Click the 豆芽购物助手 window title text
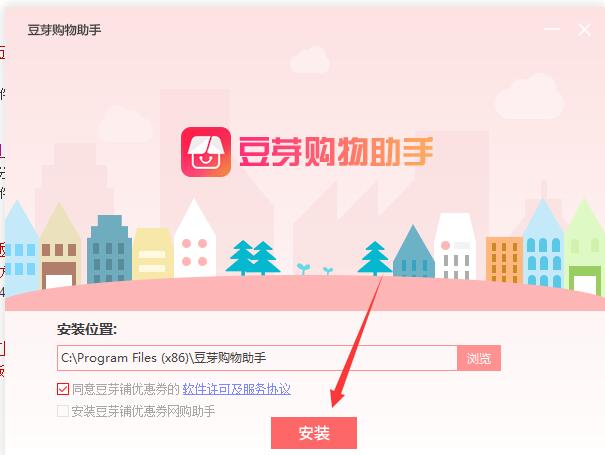 (64, 30)
